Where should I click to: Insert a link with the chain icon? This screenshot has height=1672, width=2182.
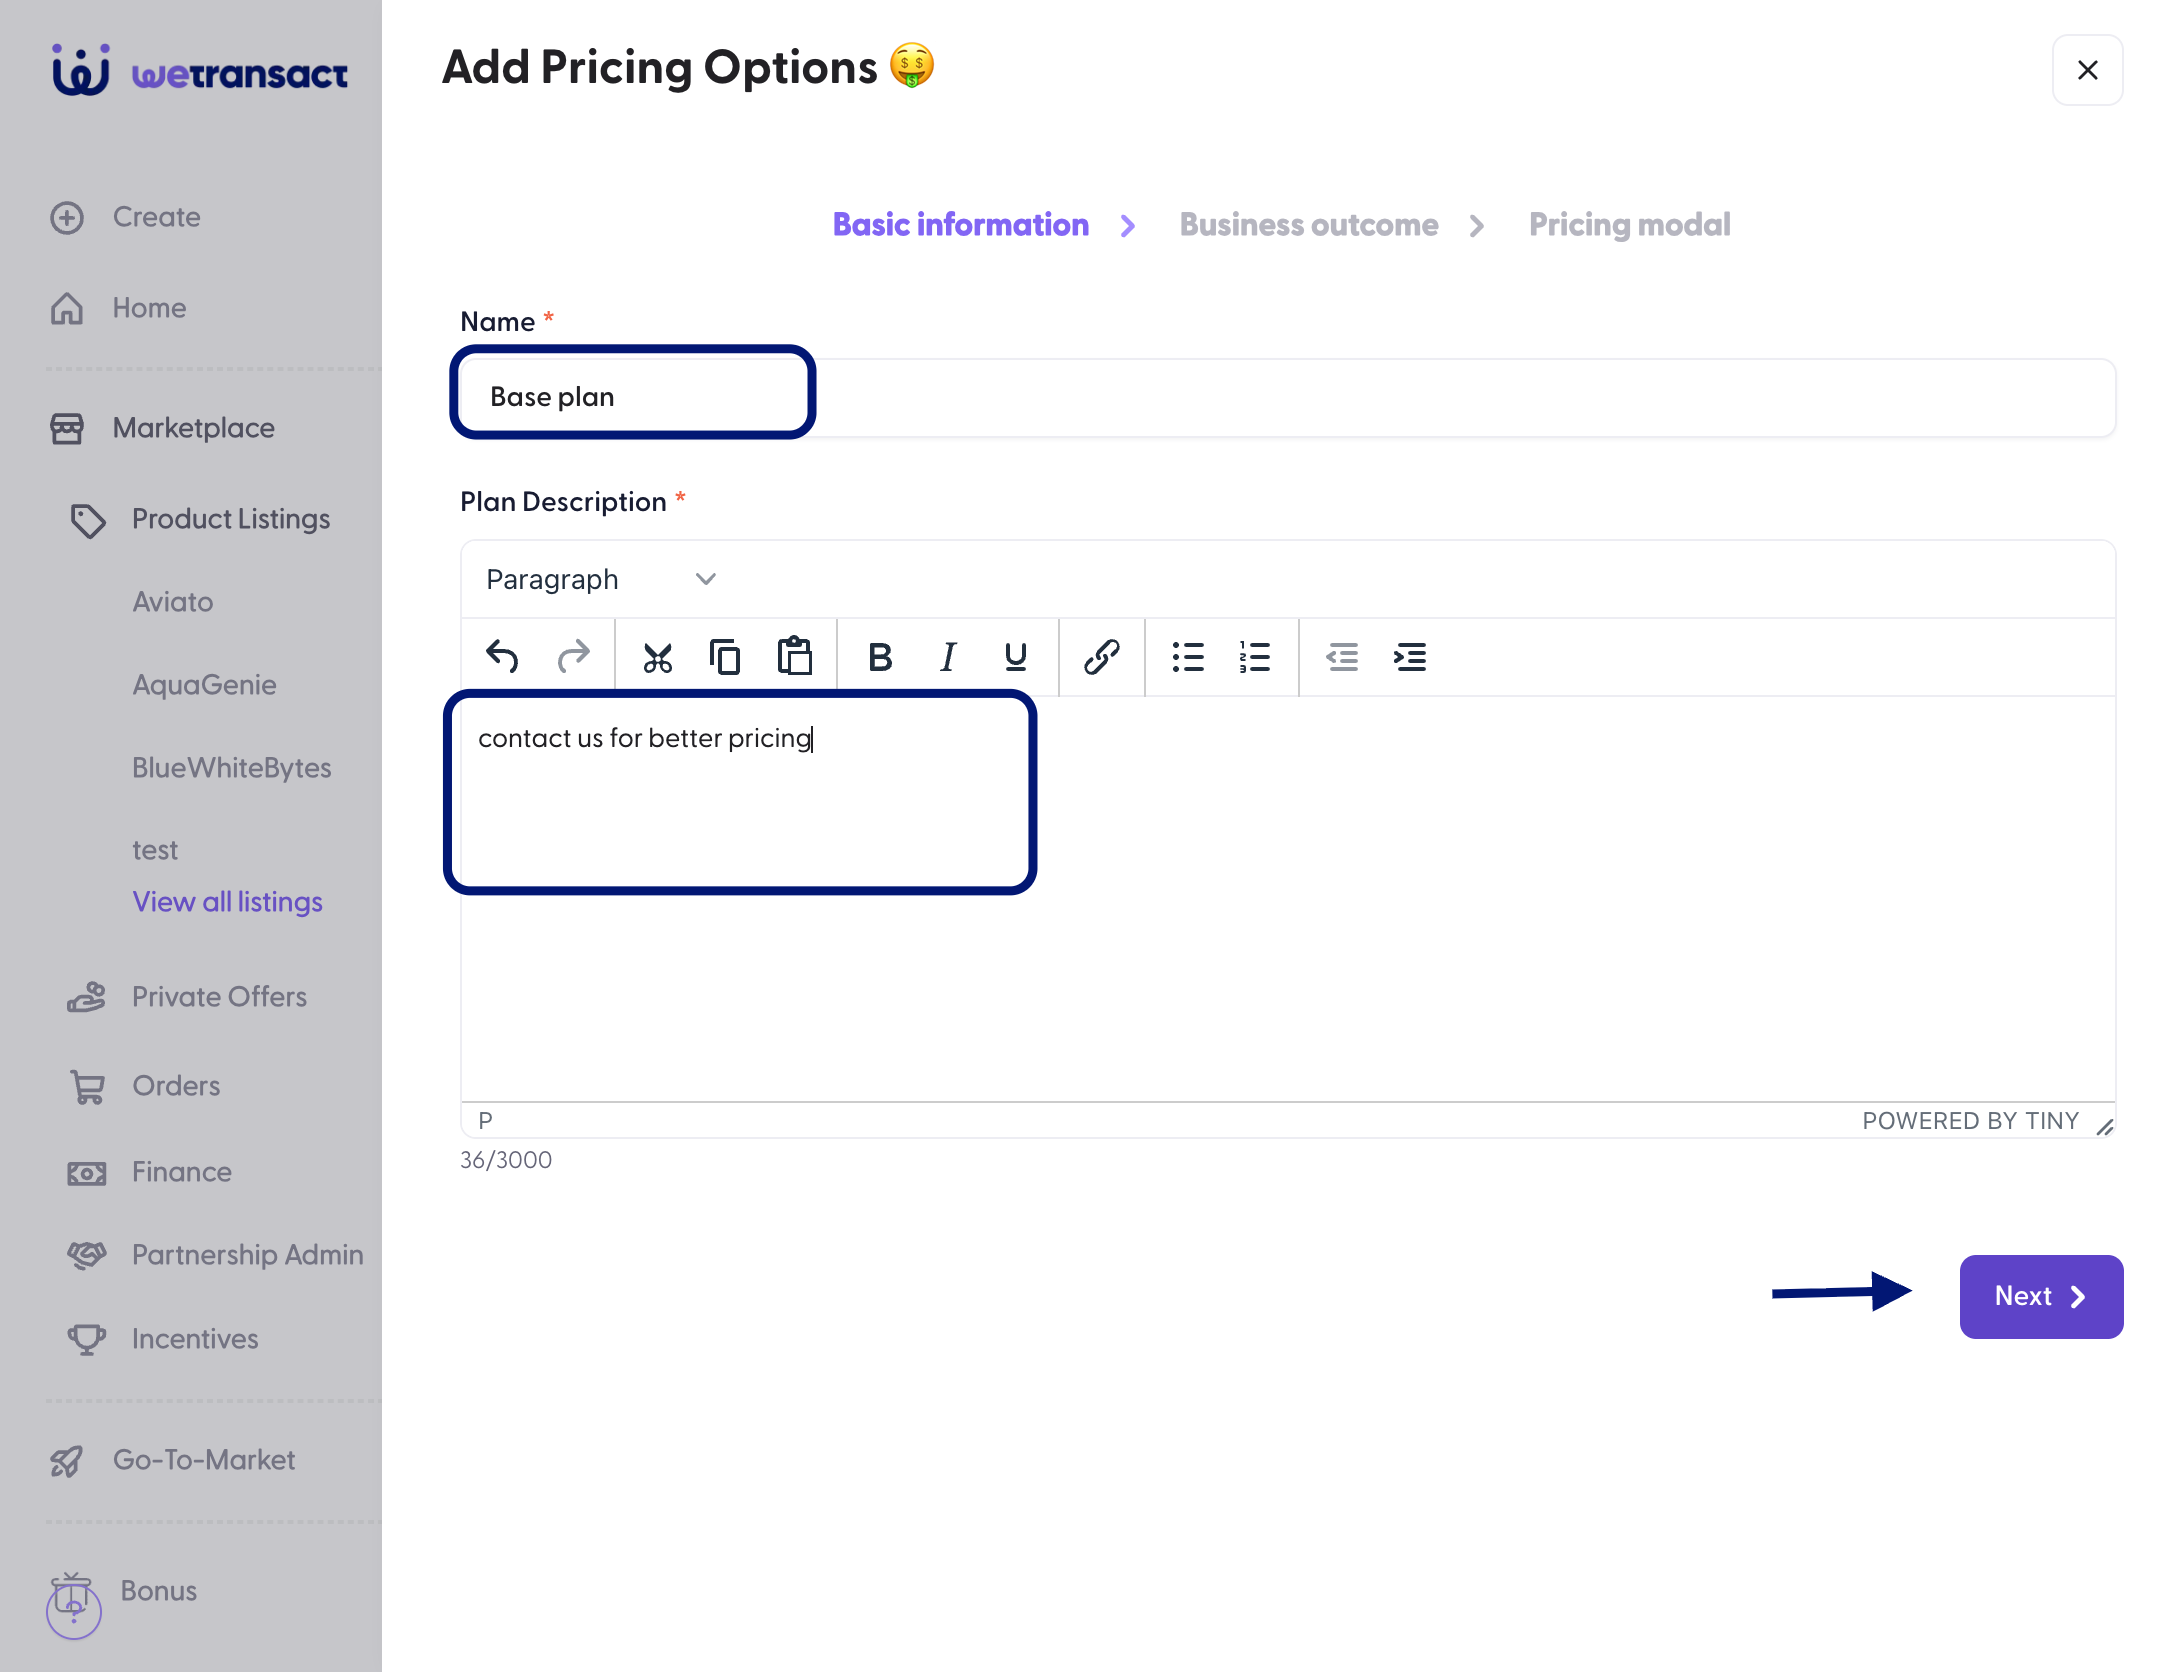[1101, 657]
